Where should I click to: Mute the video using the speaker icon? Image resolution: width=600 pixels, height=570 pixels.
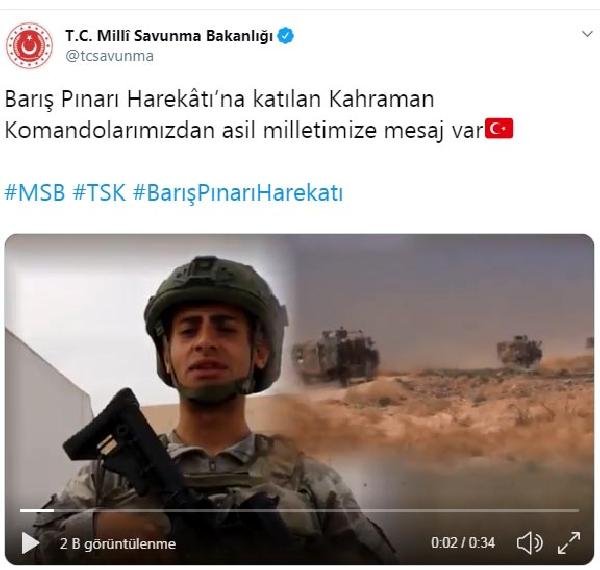coord(529,543)
